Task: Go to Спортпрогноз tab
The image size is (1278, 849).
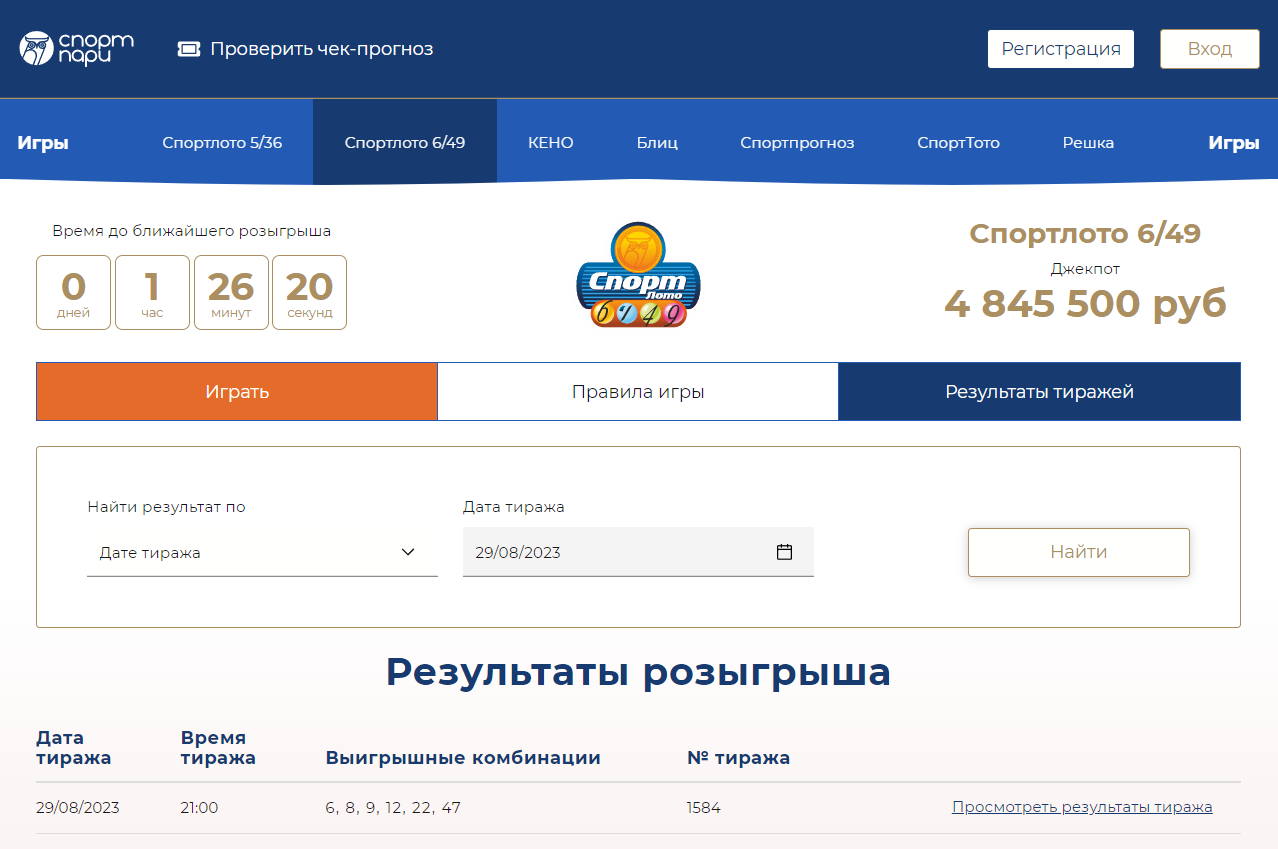Action: [x=797, y=142]
